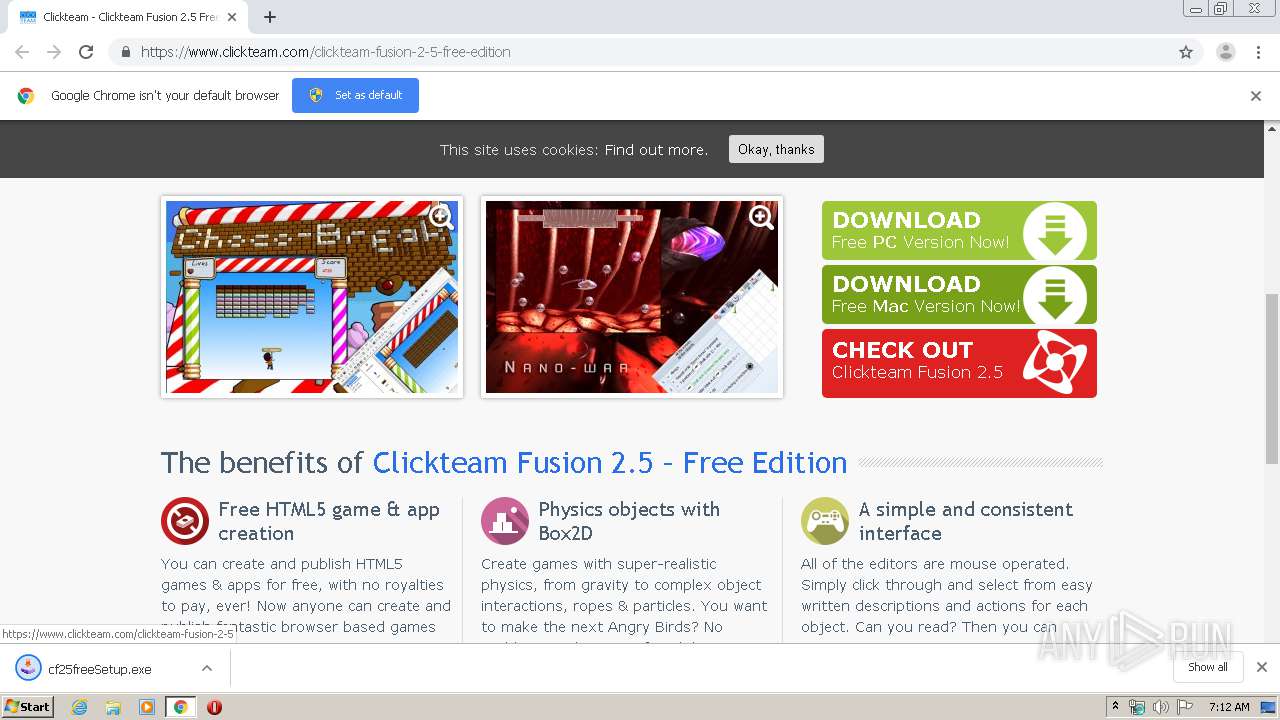Click the game controller interface icon
The width and height of the screenshot is (1280, 720).
click(x=825, y=521)
